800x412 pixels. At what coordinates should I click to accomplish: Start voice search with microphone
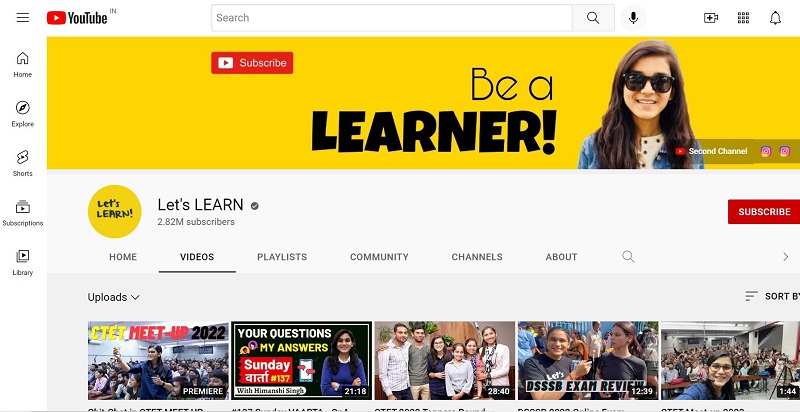tap(633, 18)
